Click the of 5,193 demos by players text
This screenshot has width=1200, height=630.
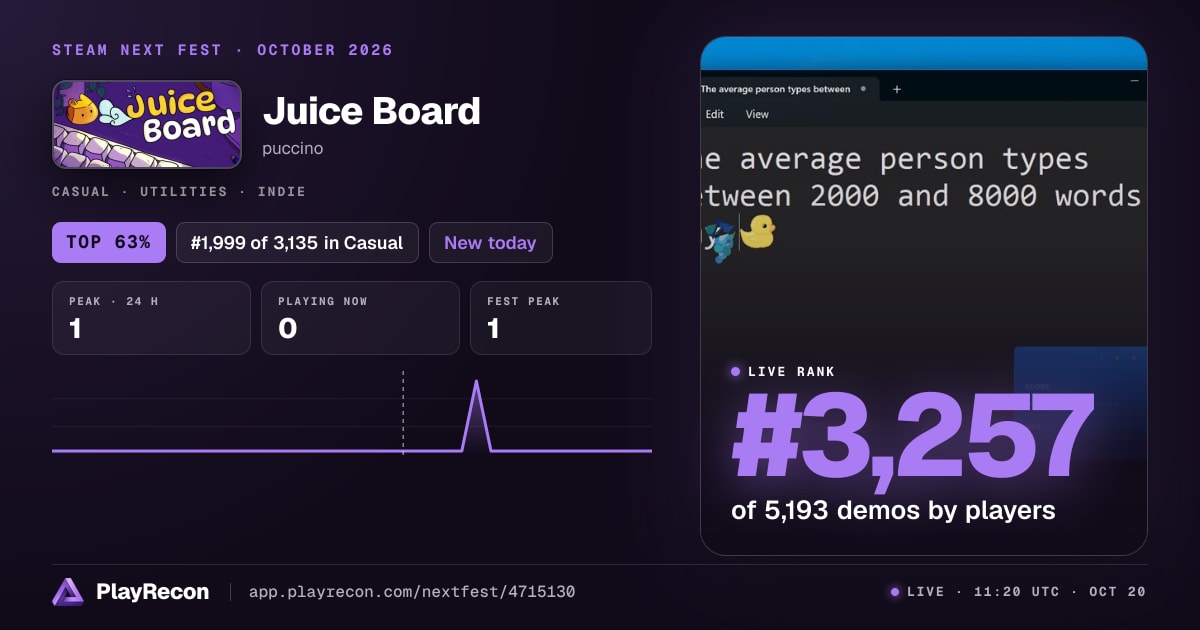pos(893,511)
